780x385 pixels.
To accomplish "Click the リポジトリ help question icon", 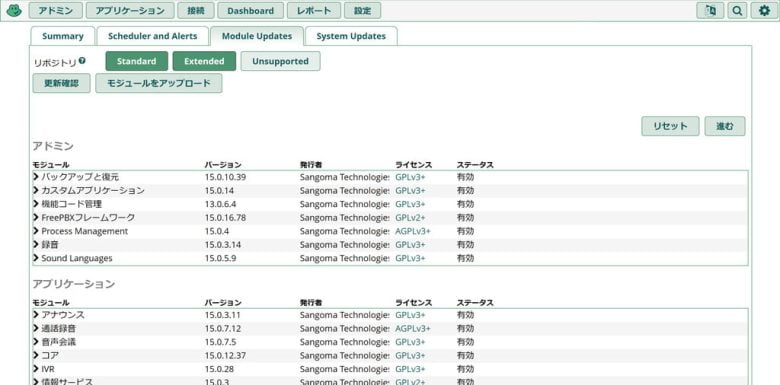I will pos(82,61).
